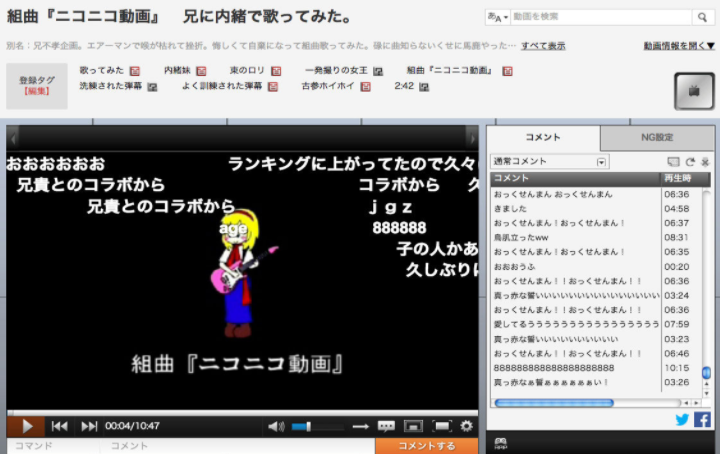Screen dimensions: 720x454
Task: Close the comment panel X icon
Action: pos(705,162)
